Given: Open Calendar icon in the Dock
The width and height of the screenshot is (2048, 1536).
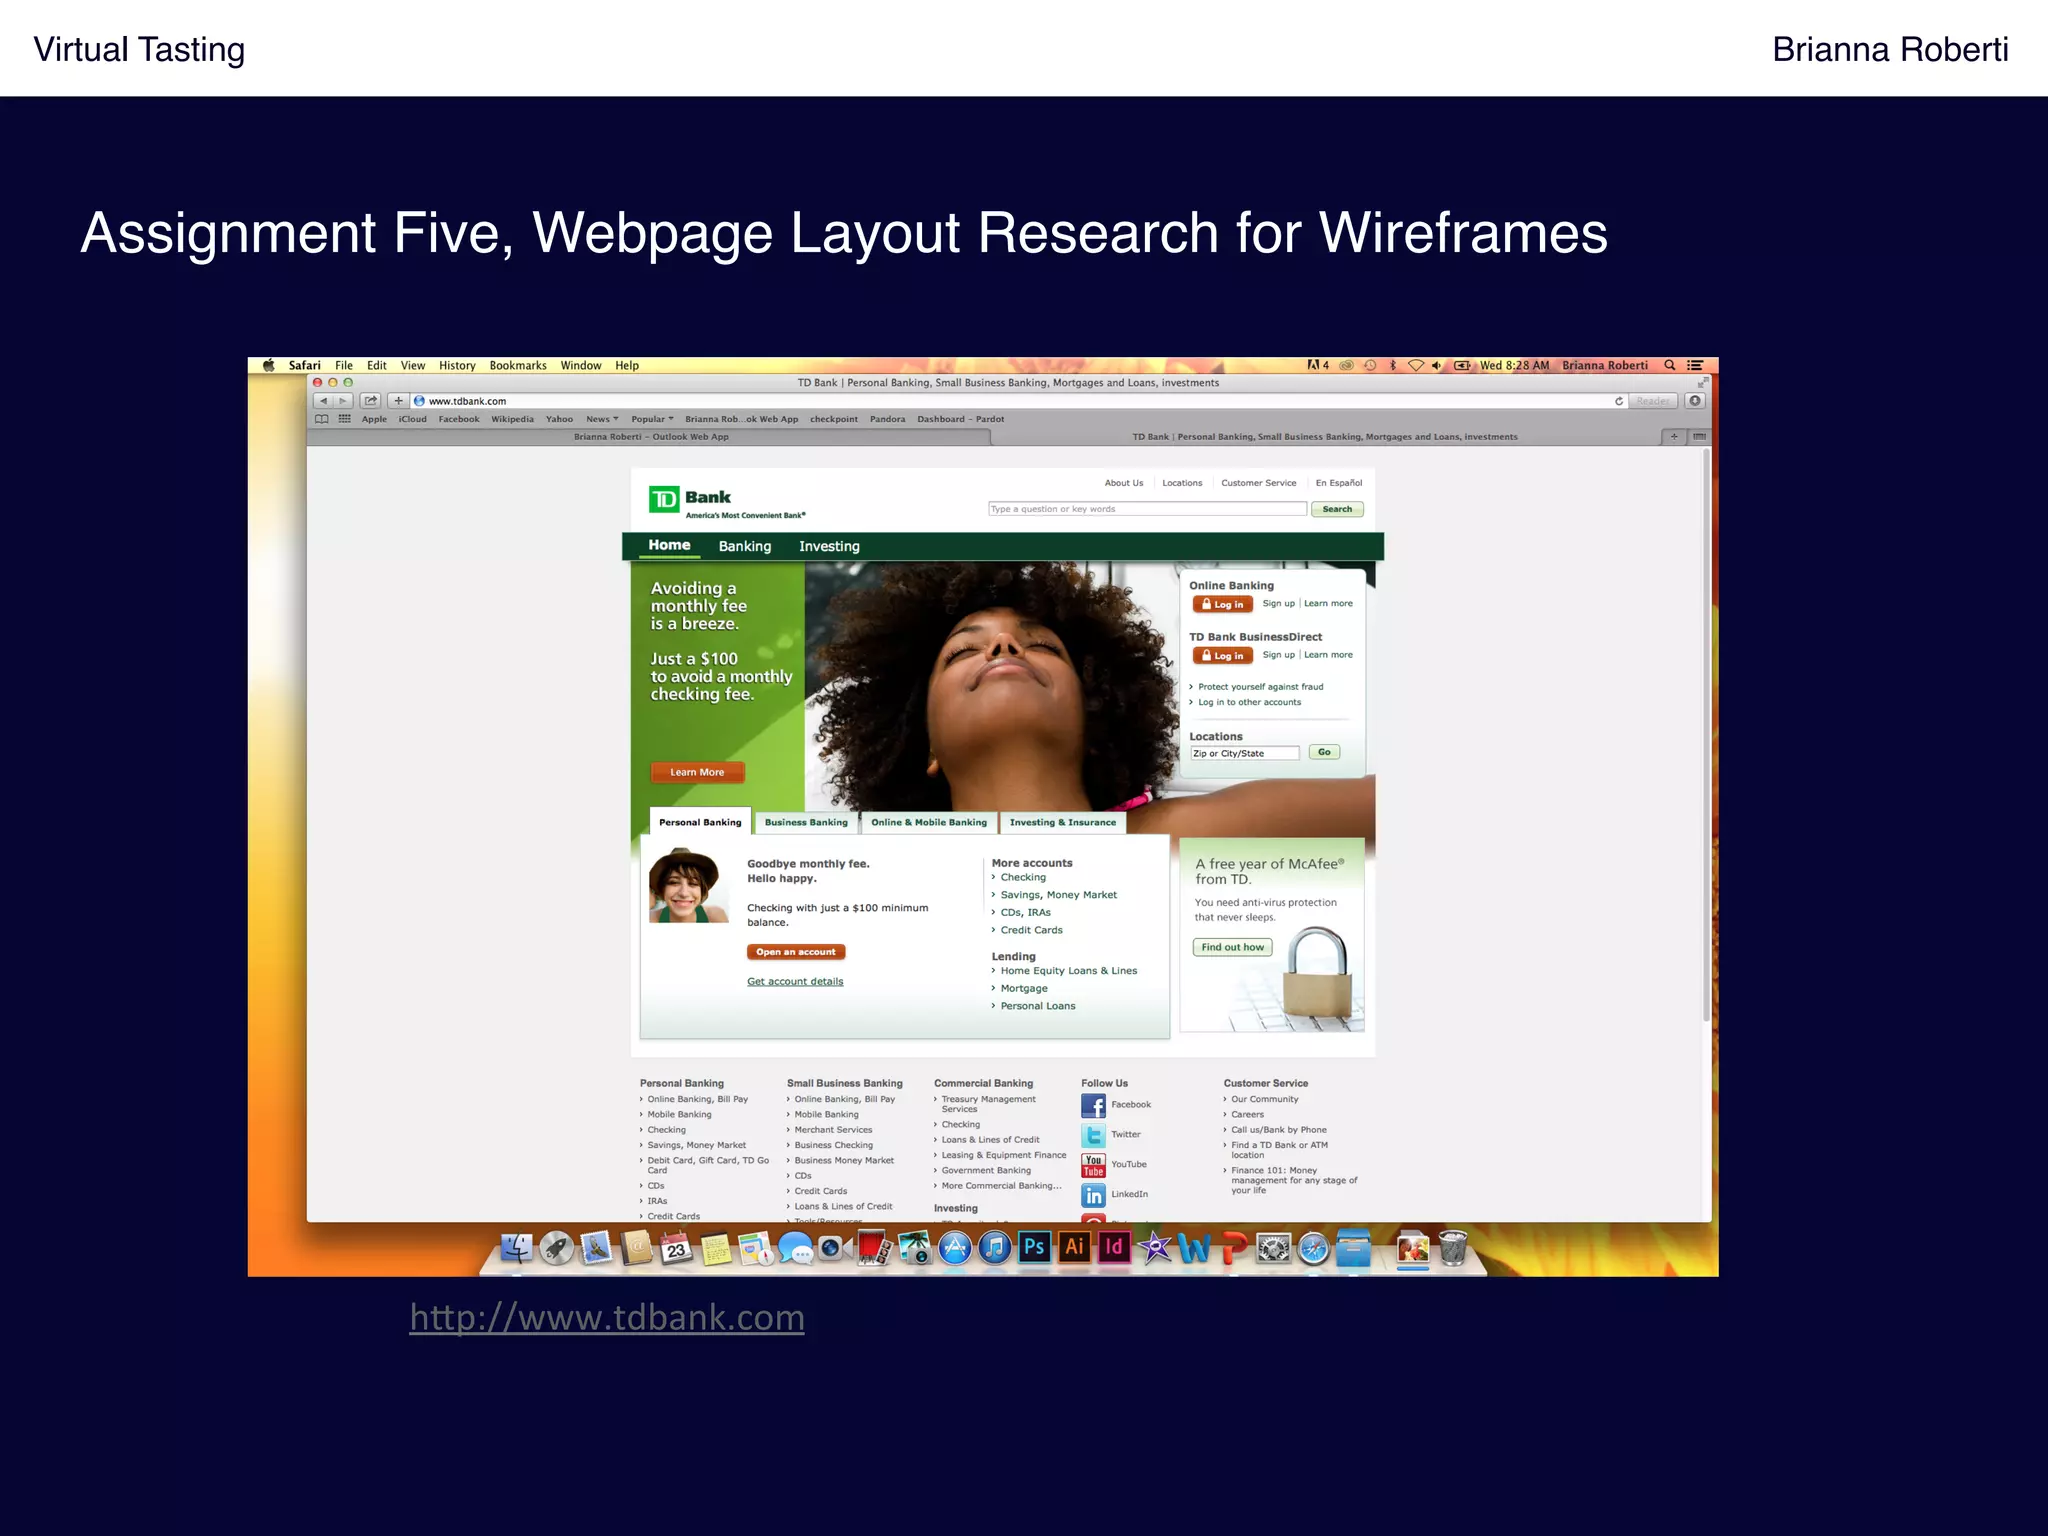Looking at the screenshot, I should pyautogui.click(x=676, y=1248).
